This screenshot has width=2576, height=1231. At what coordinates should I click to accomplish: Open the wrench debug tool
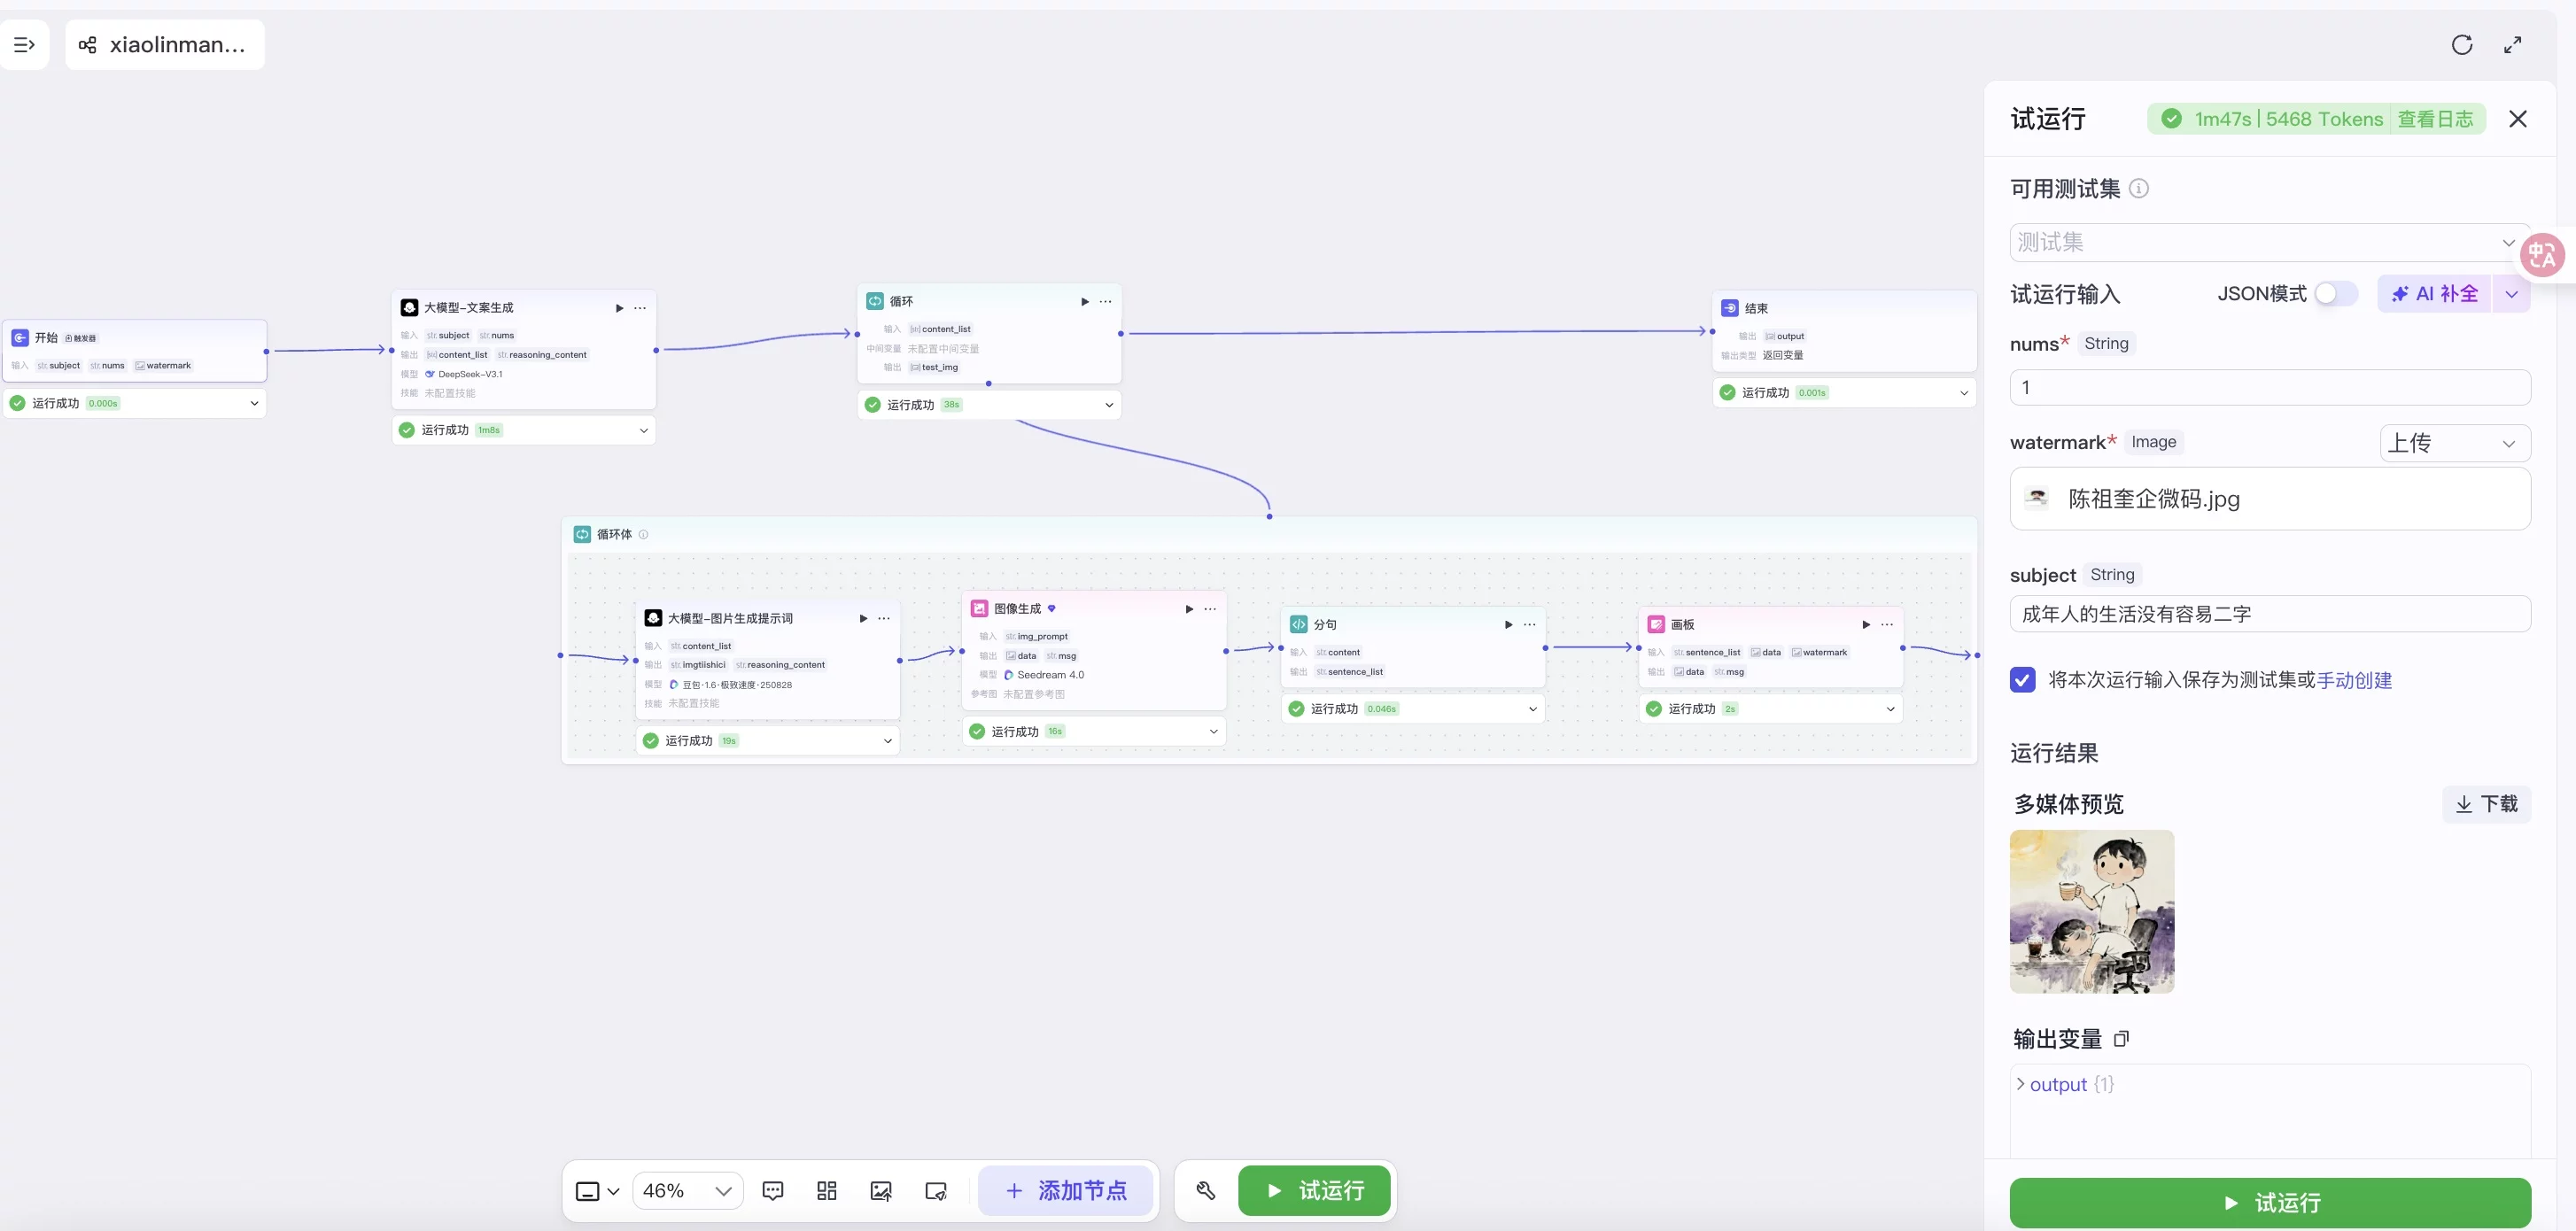click(1205, 1191)
